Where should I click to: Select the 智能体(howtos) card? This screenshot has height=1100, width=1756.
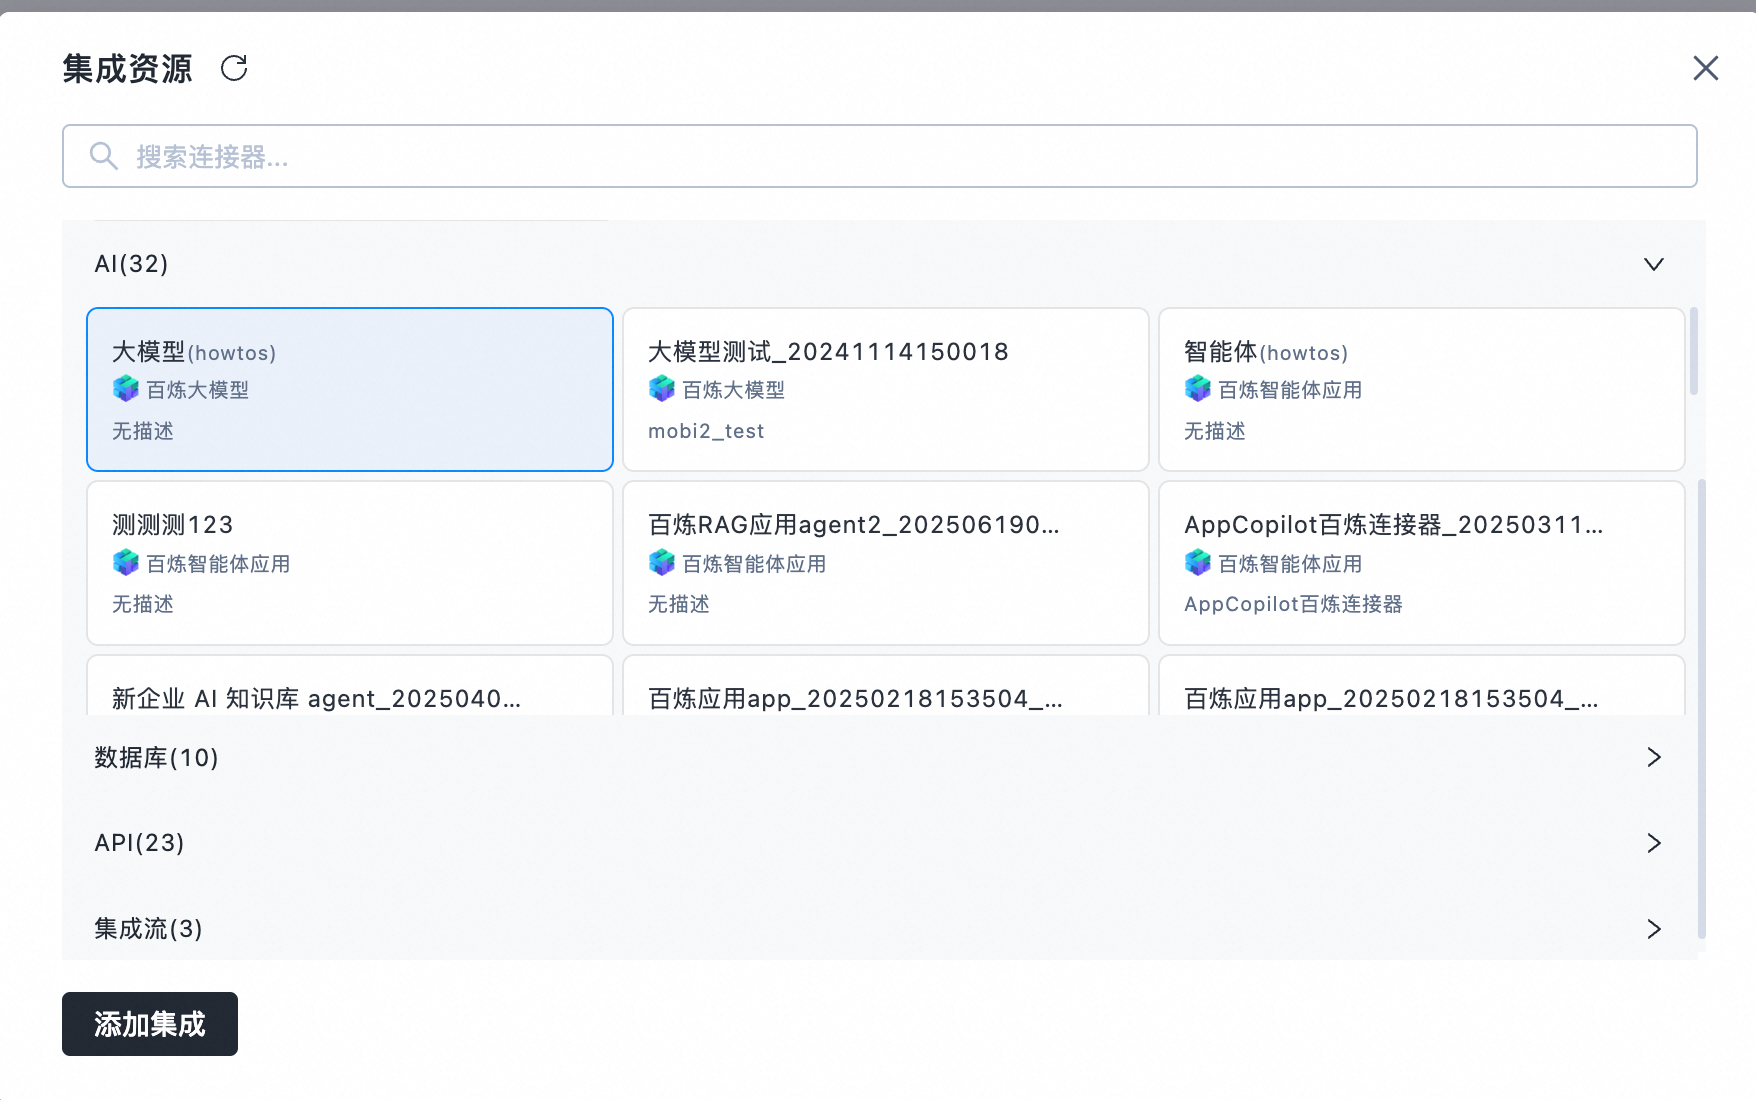tap(1422, 389)
